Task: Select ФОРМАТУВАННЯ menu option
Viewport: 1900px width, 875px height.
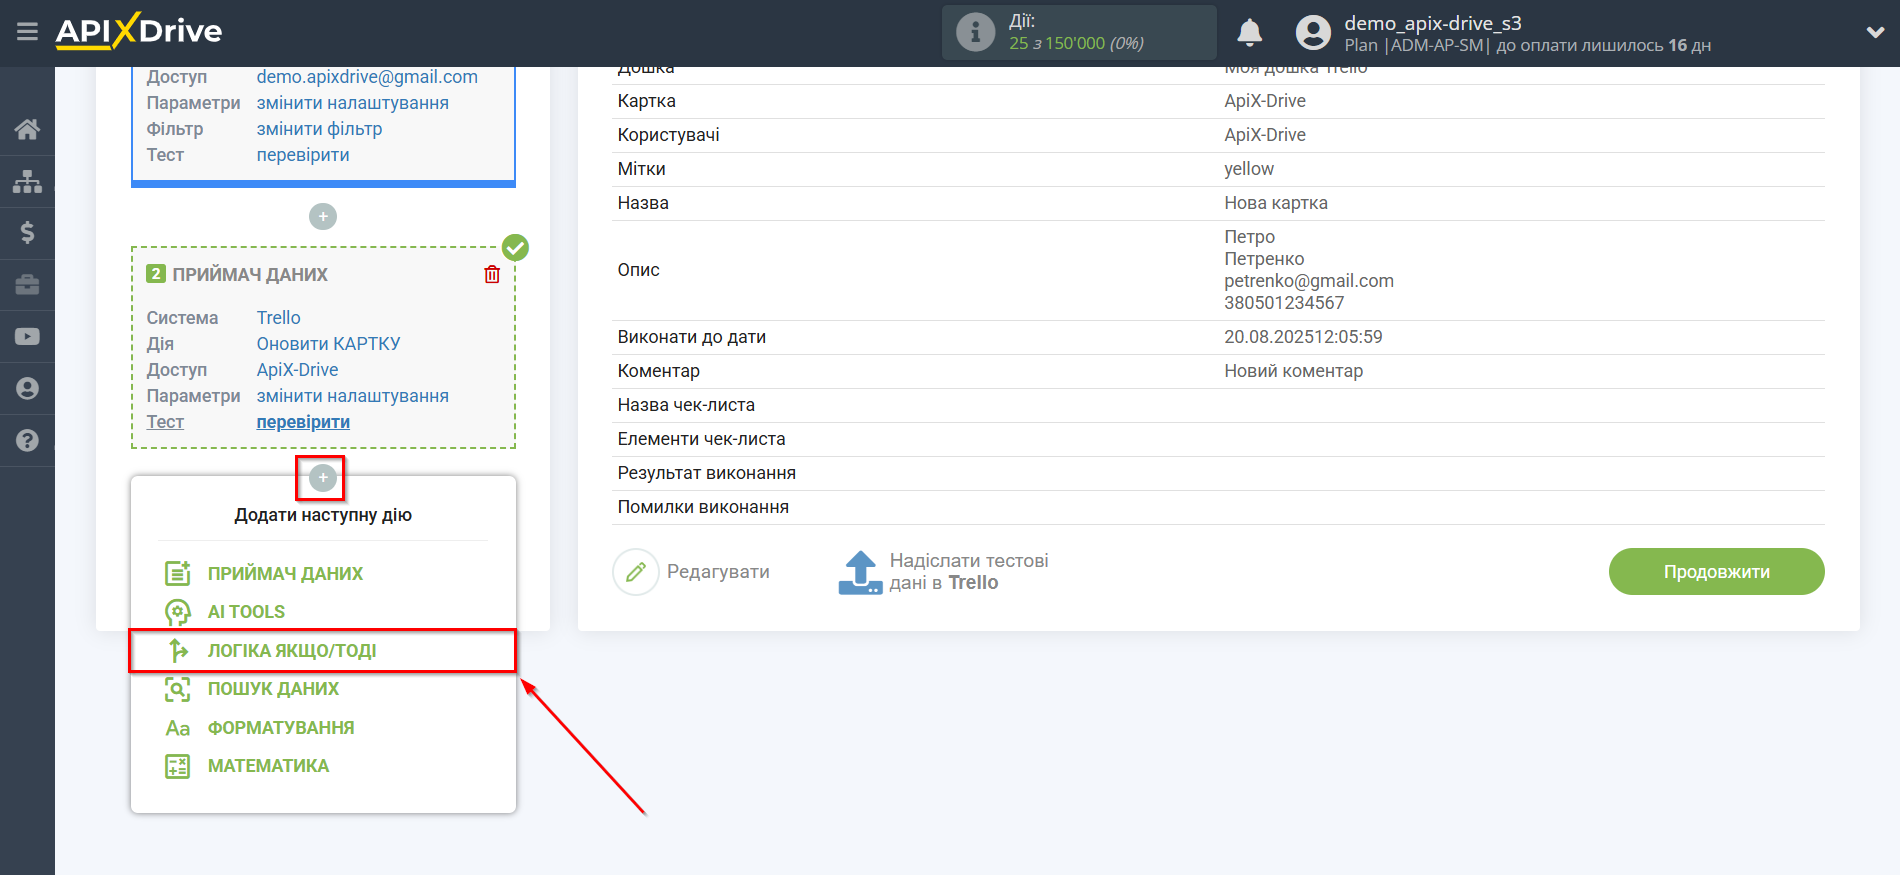Action: (x=281, y=728)
